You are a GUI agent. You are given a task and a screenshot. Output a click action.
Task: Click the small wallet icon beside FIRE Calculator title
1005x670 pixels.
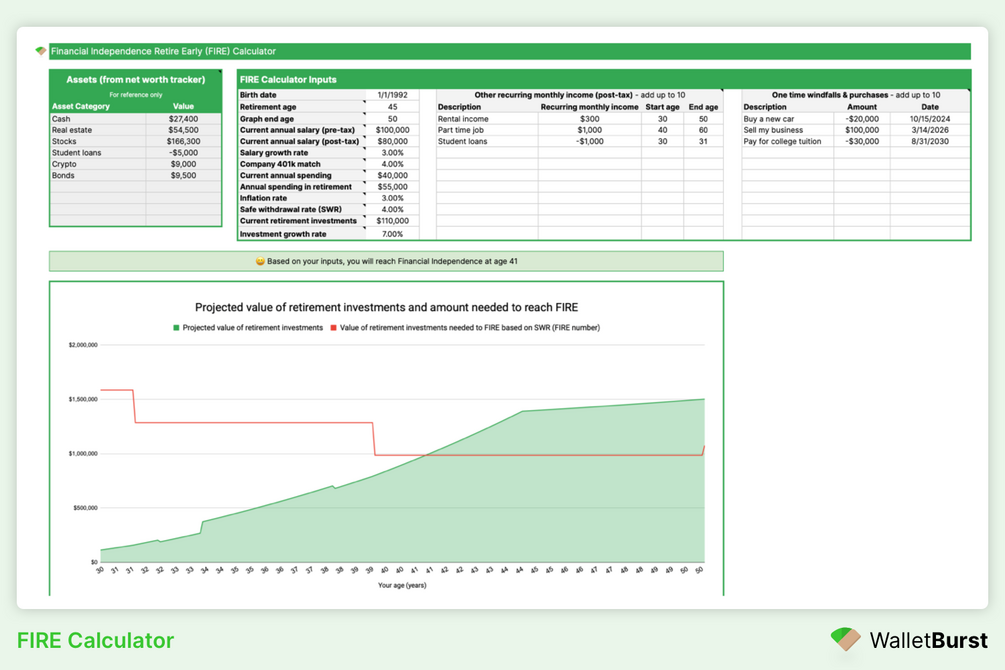[x=41, y=51]
